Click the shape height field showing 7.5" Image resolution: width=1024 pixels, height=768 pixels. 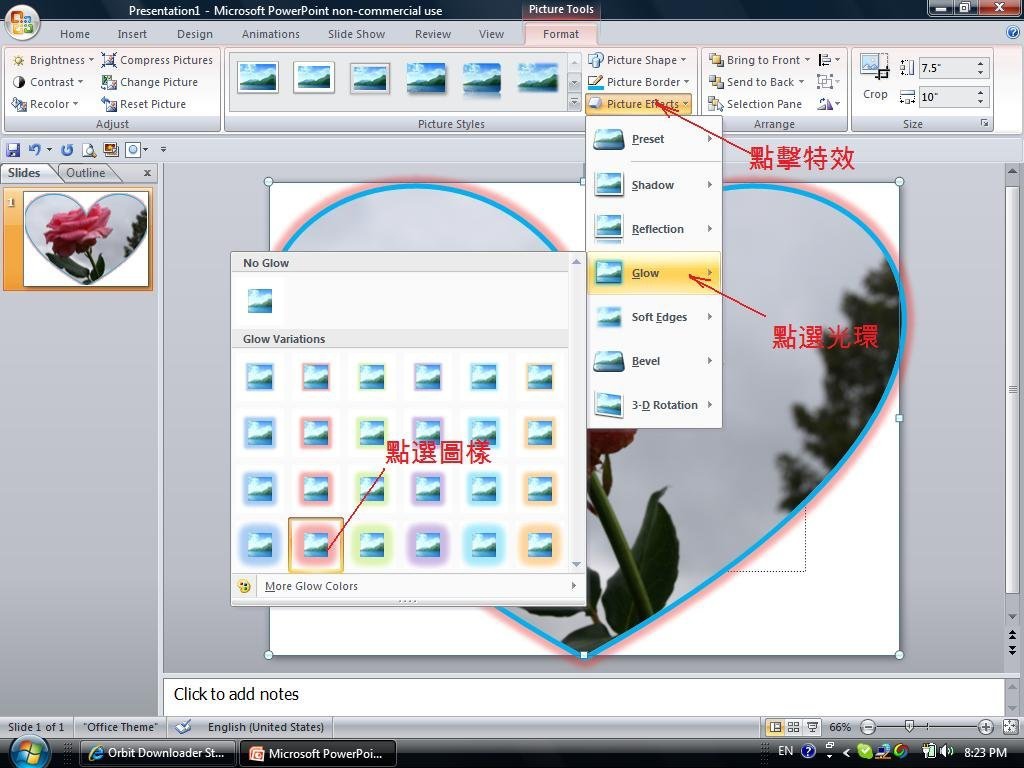click(947, 68)
